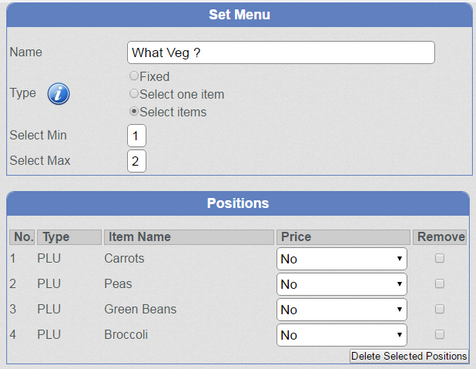Image resolution: width=476 pixels, height=369 pixels.
Task: Check the Remove box for Broccoli
Action: coord(440,334)
